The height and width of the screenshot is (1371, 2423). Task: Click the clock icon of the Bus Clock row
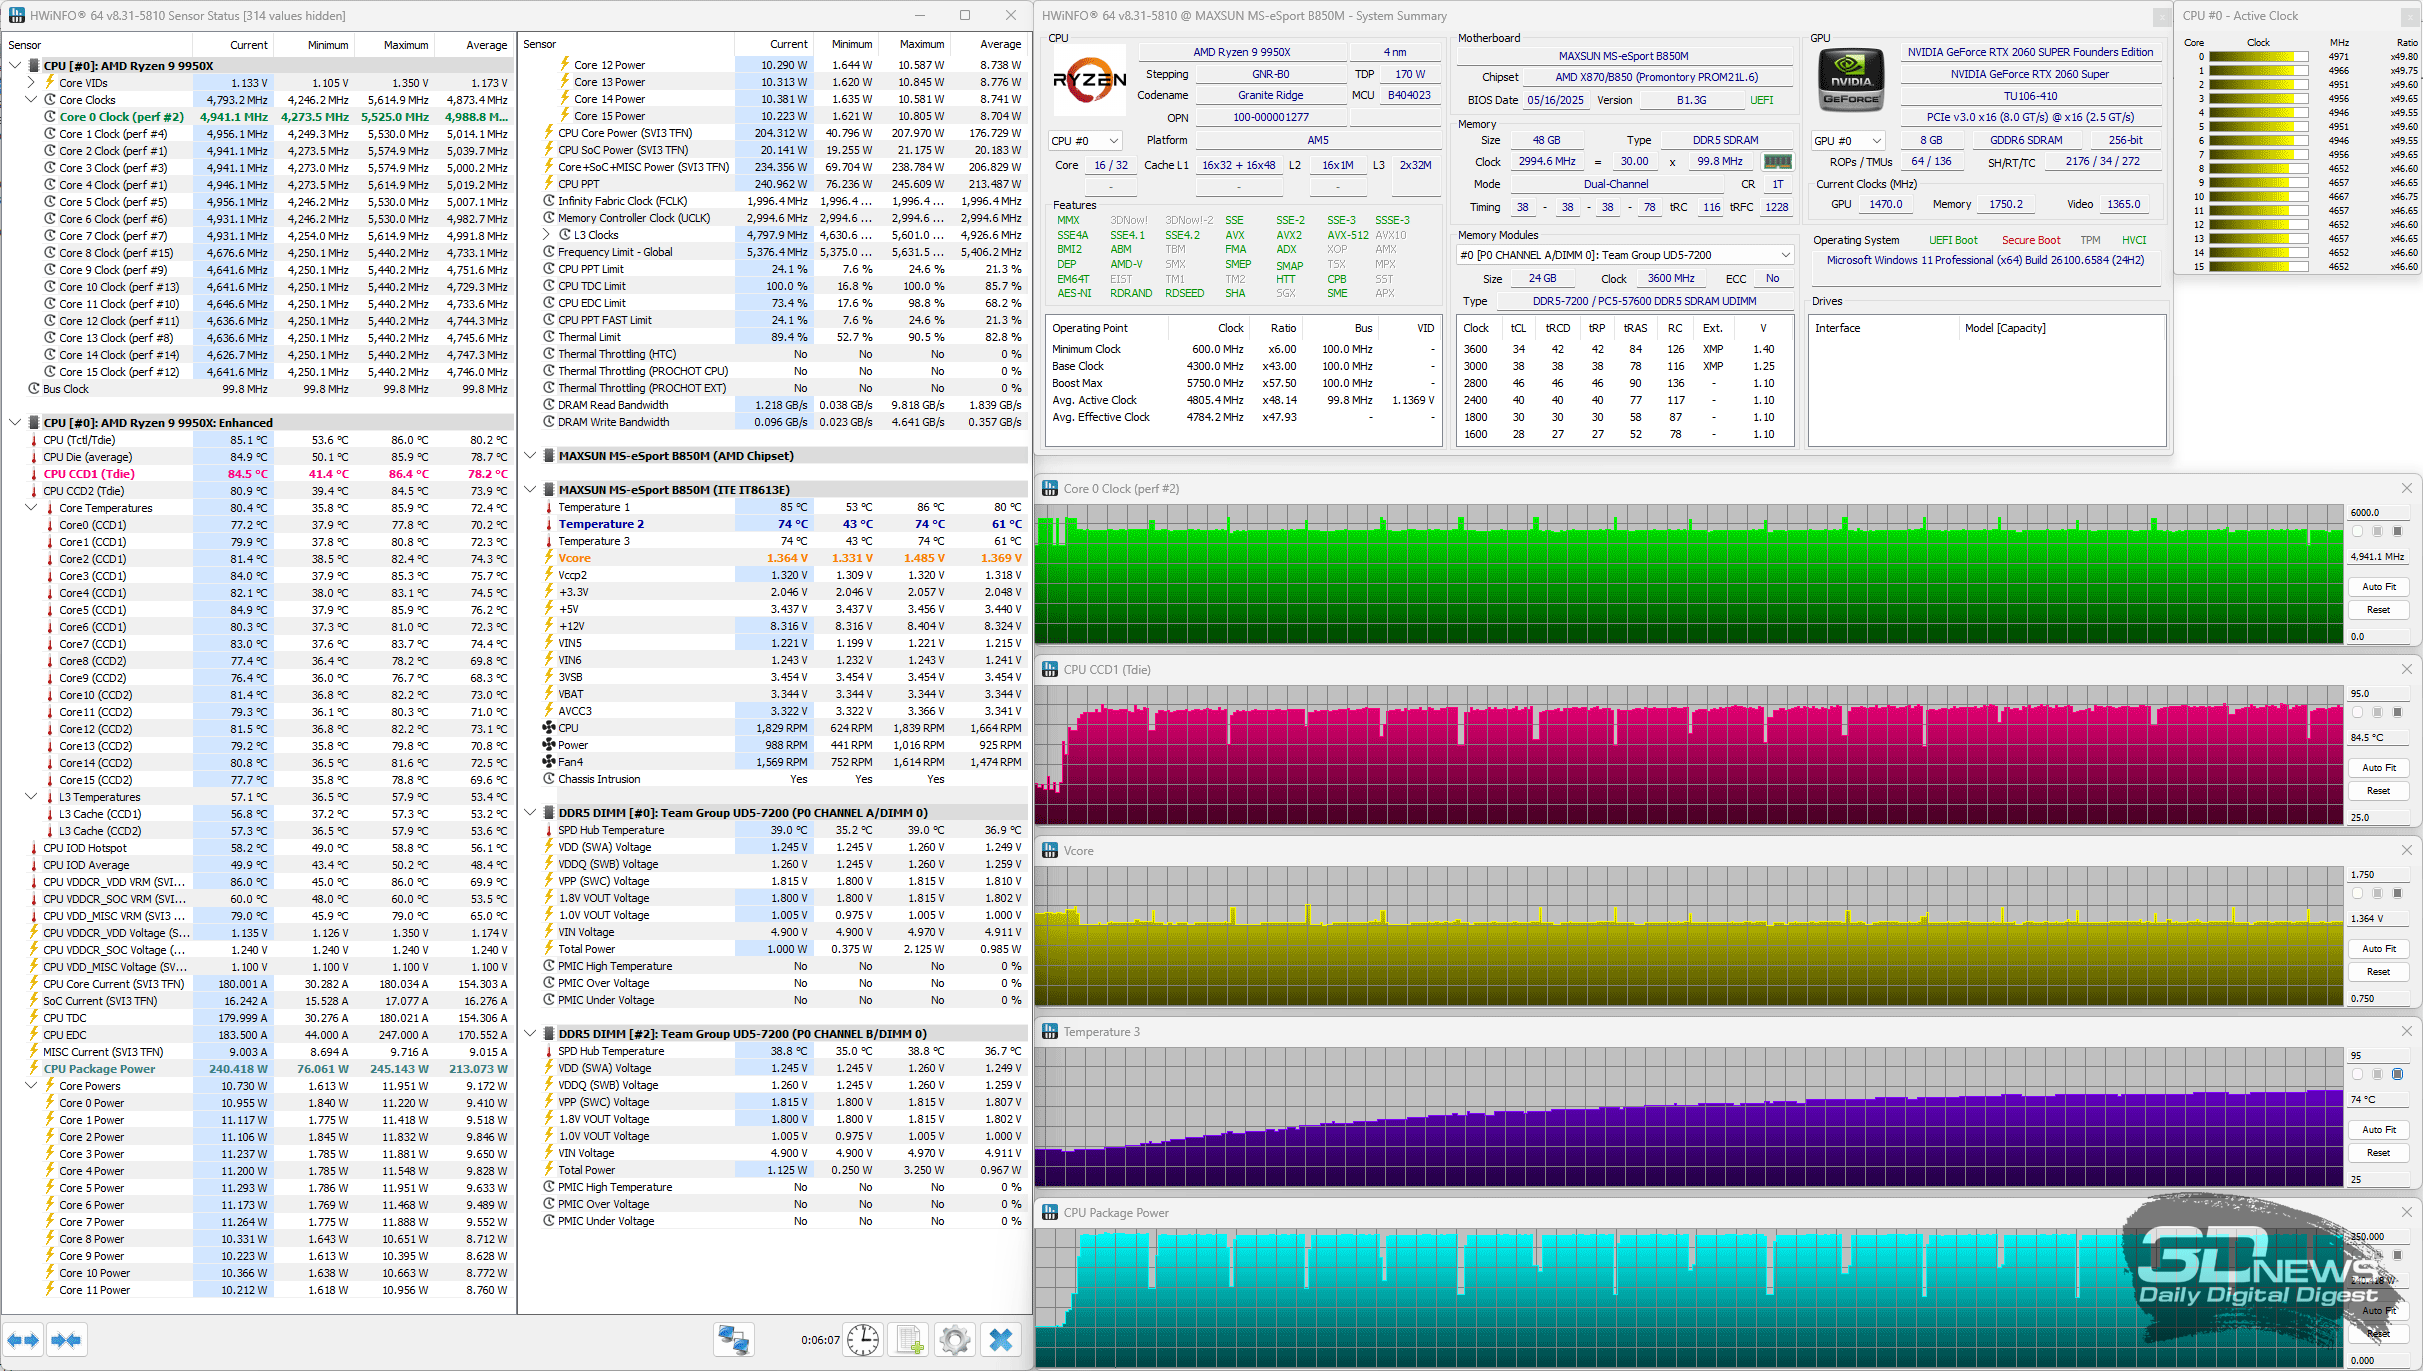[x=33, y=389]
